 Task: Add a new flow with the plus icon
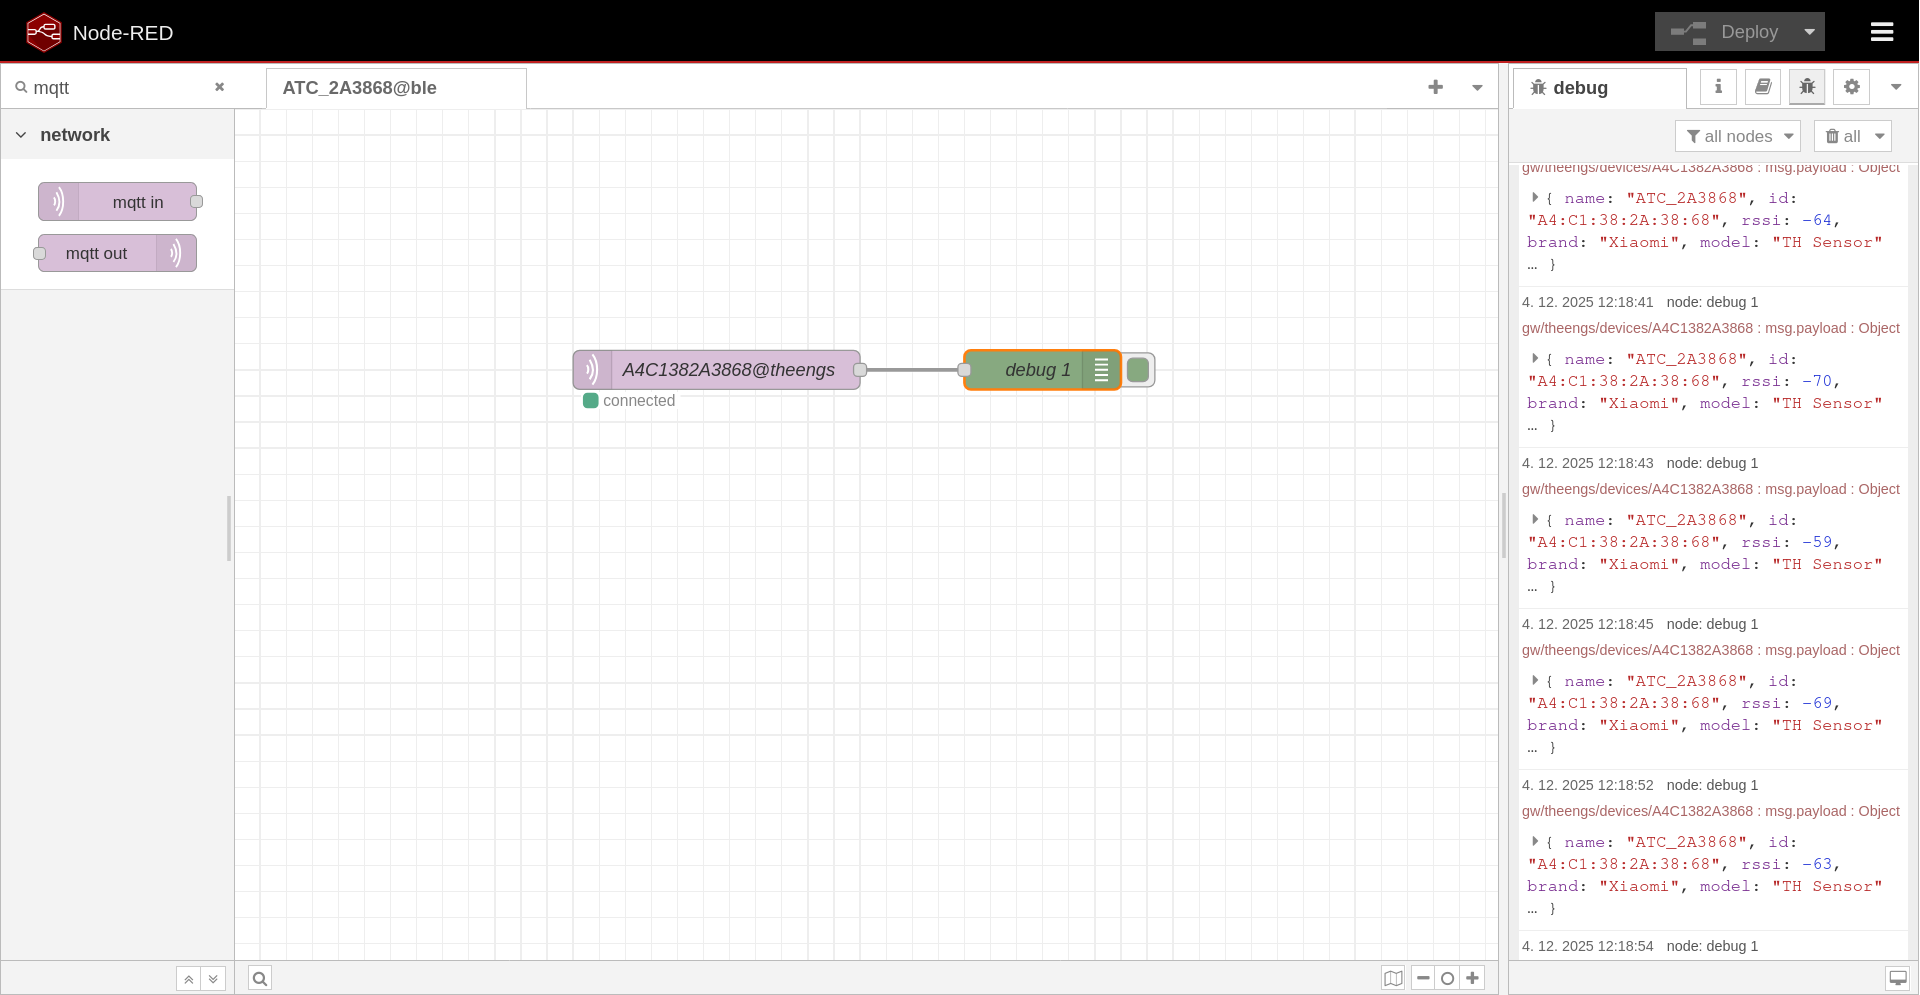click(x=1435, y=87)
